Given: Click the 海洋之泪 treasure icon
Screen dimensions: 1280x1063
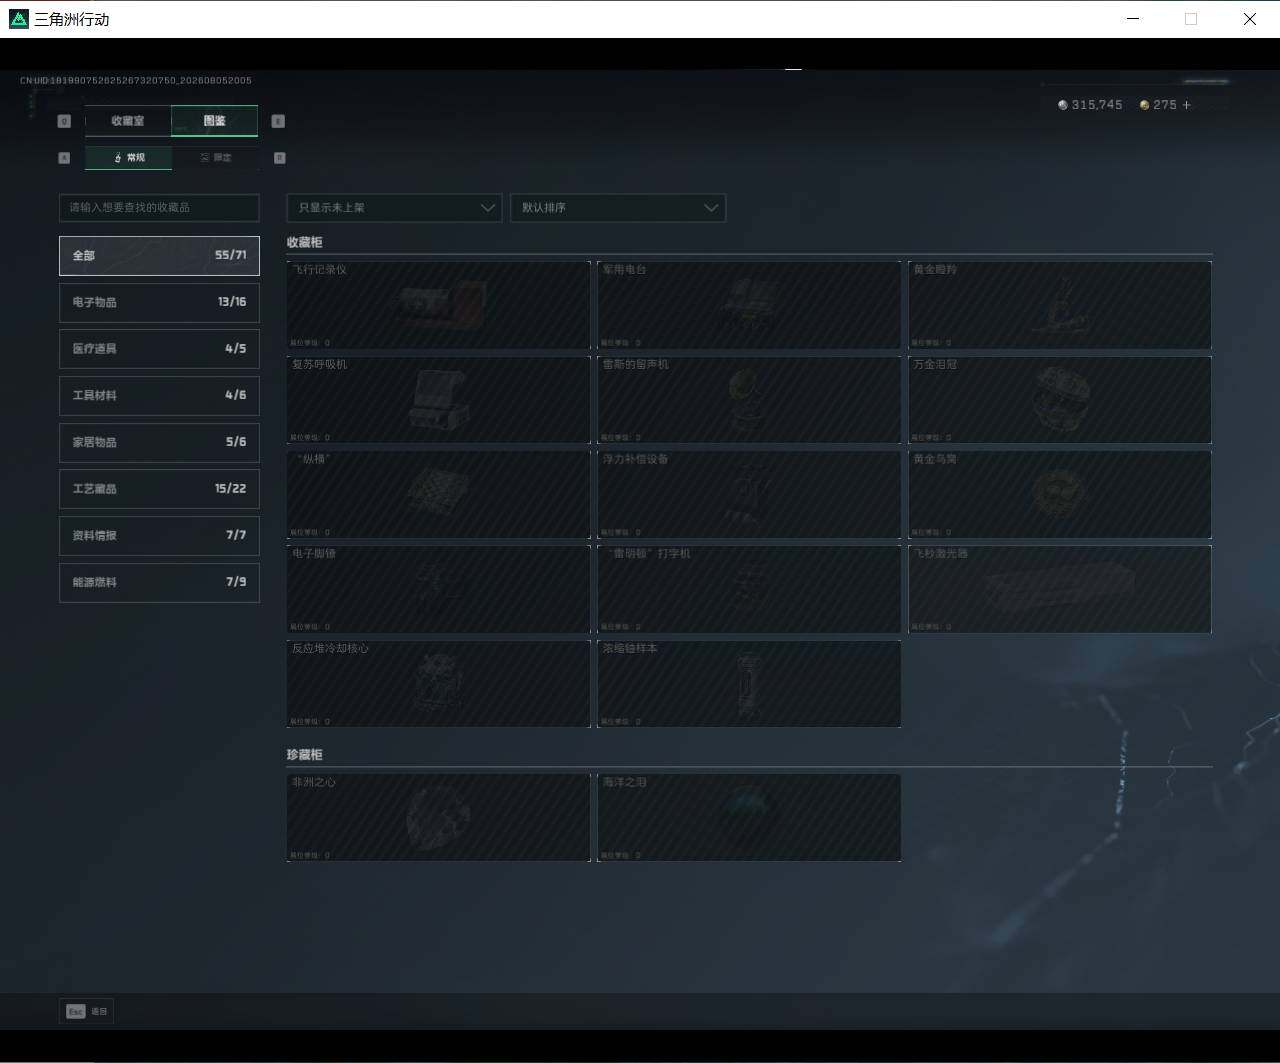Looking at the screenshot, I should click(x=749, y=817).
